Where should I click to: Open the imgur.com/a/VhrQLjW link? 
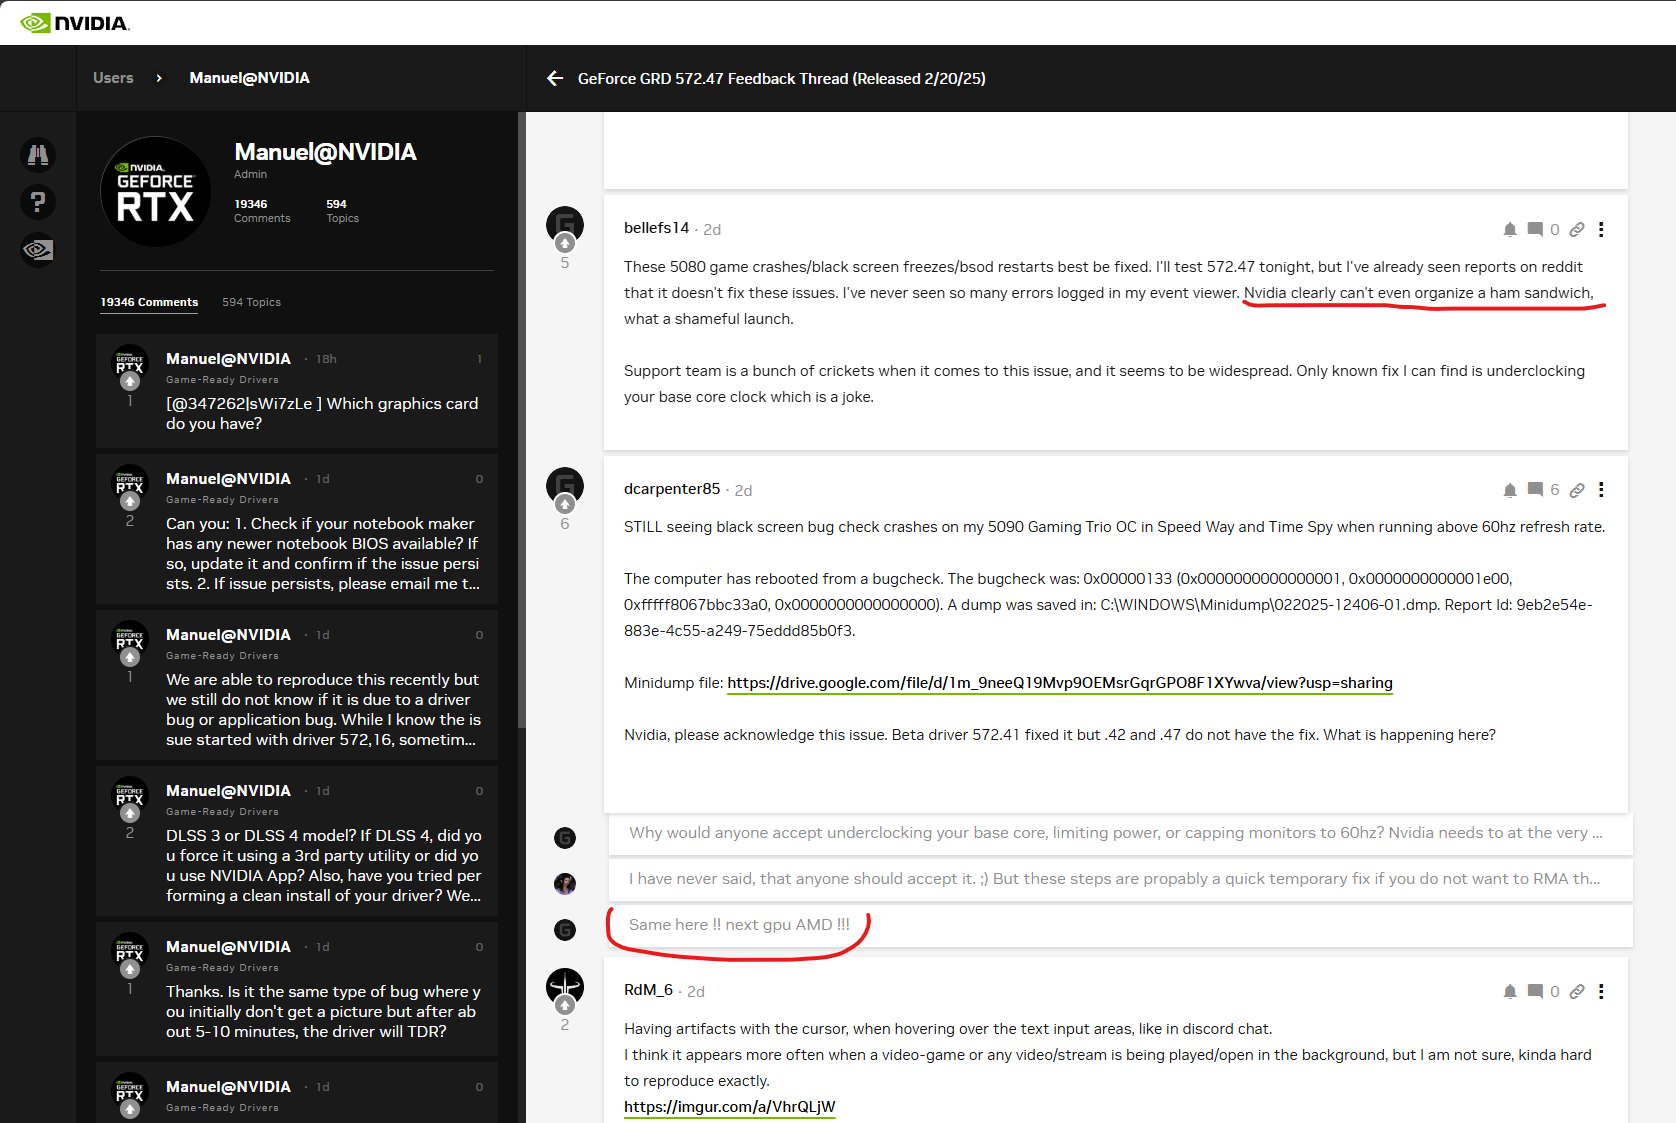(730, 1107)
